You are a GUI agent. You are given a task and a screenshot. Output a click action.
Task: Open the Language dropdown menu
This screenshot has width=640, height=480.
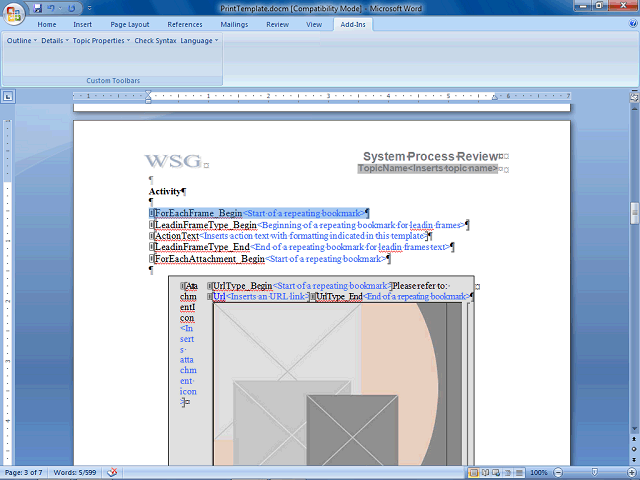coord(200,40)
